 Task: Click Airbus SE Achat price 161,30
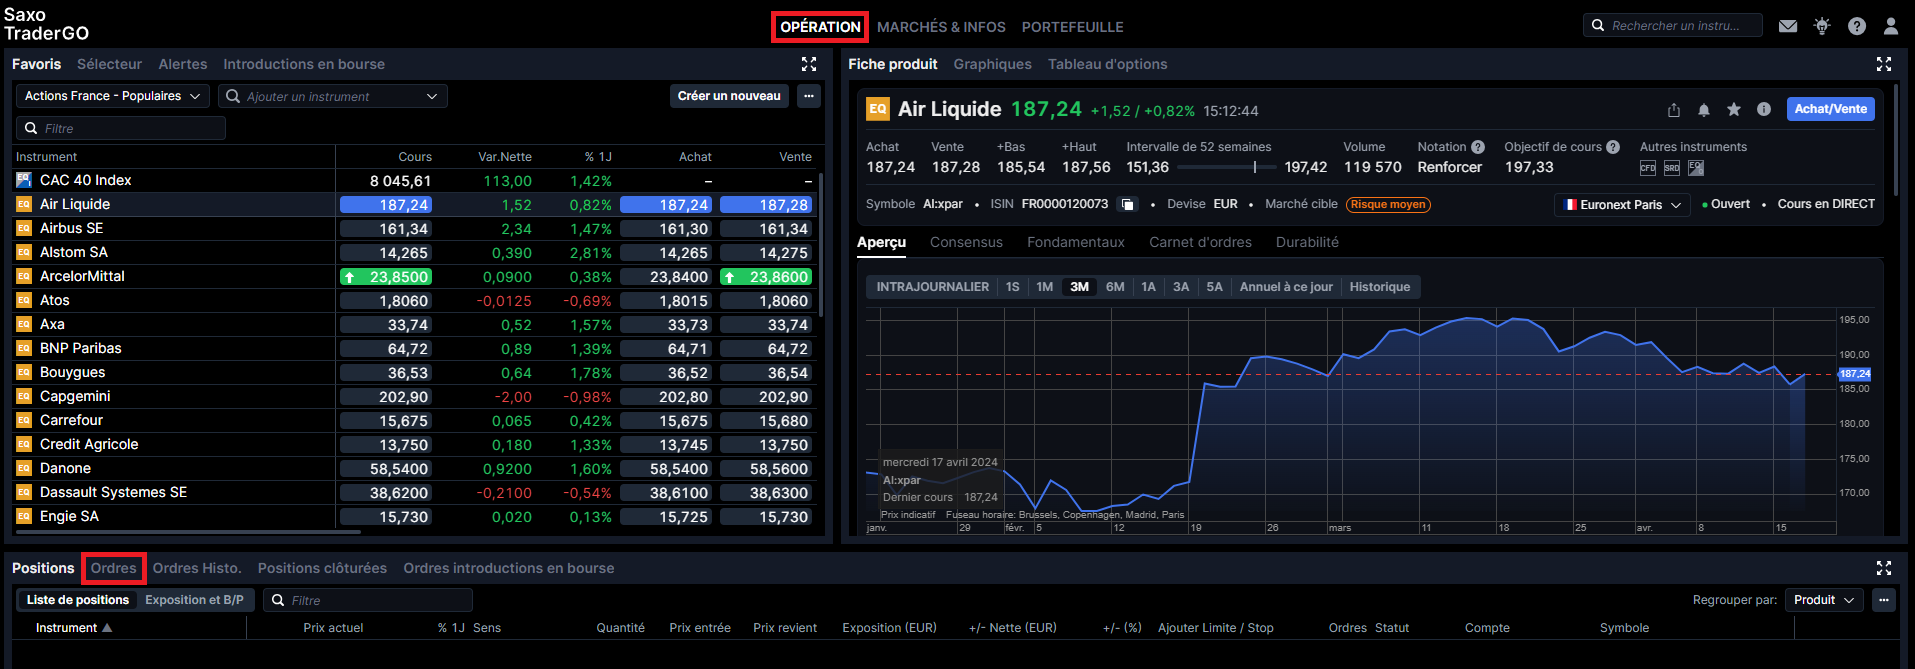click(665, 229)
